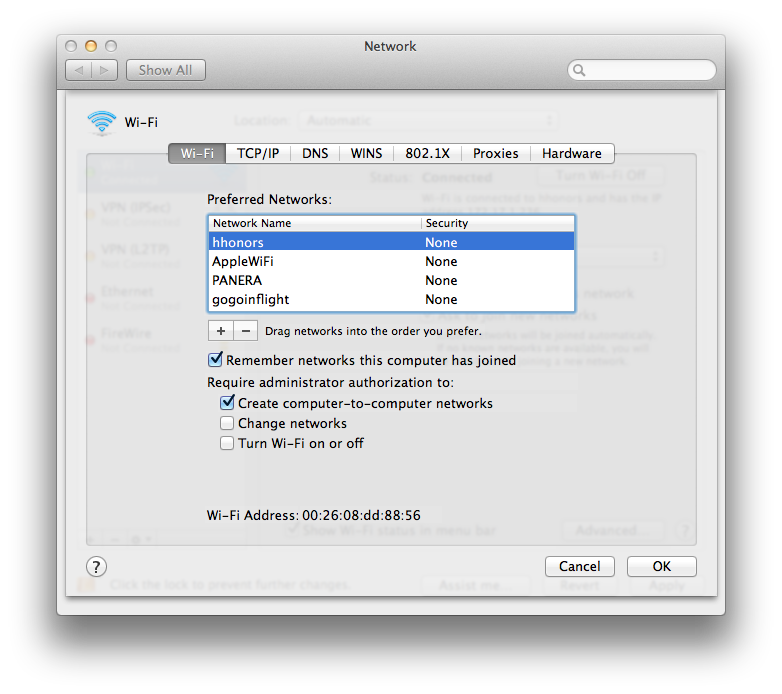Click the Security value None for gogoinflight

tap(441, 299)
